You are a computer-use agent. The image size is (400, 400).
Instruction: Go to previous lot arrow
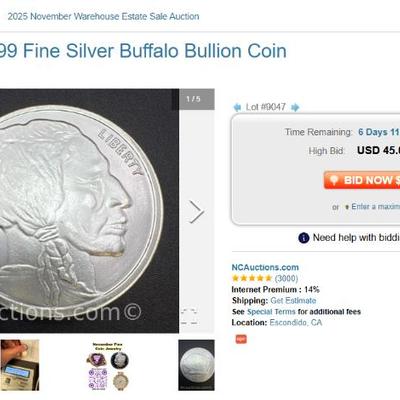click(237, 107)
